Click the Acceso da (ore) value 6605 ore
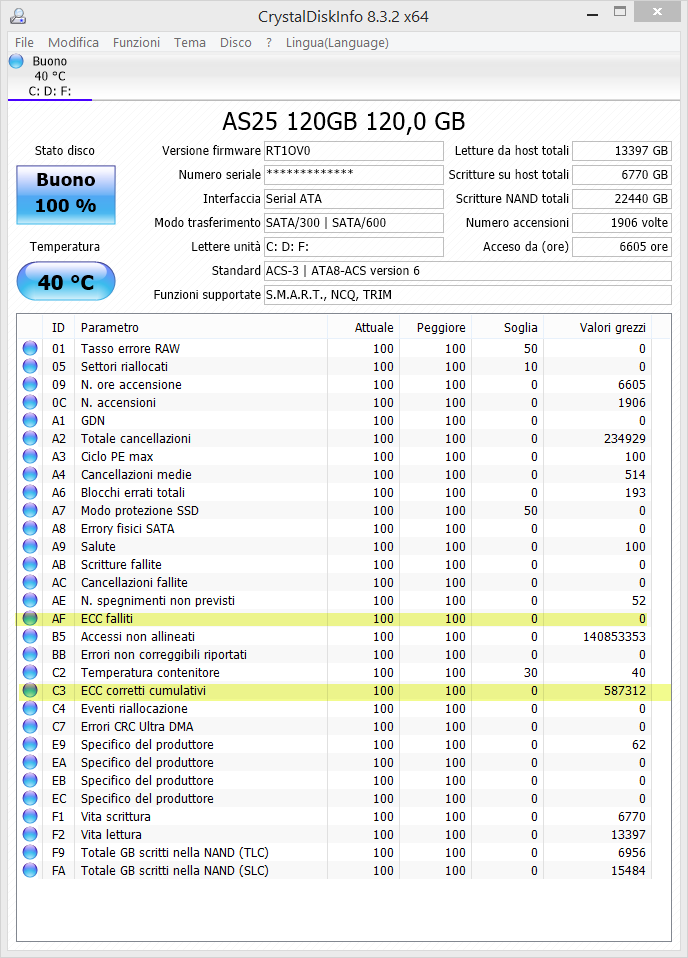 point(621,247)
